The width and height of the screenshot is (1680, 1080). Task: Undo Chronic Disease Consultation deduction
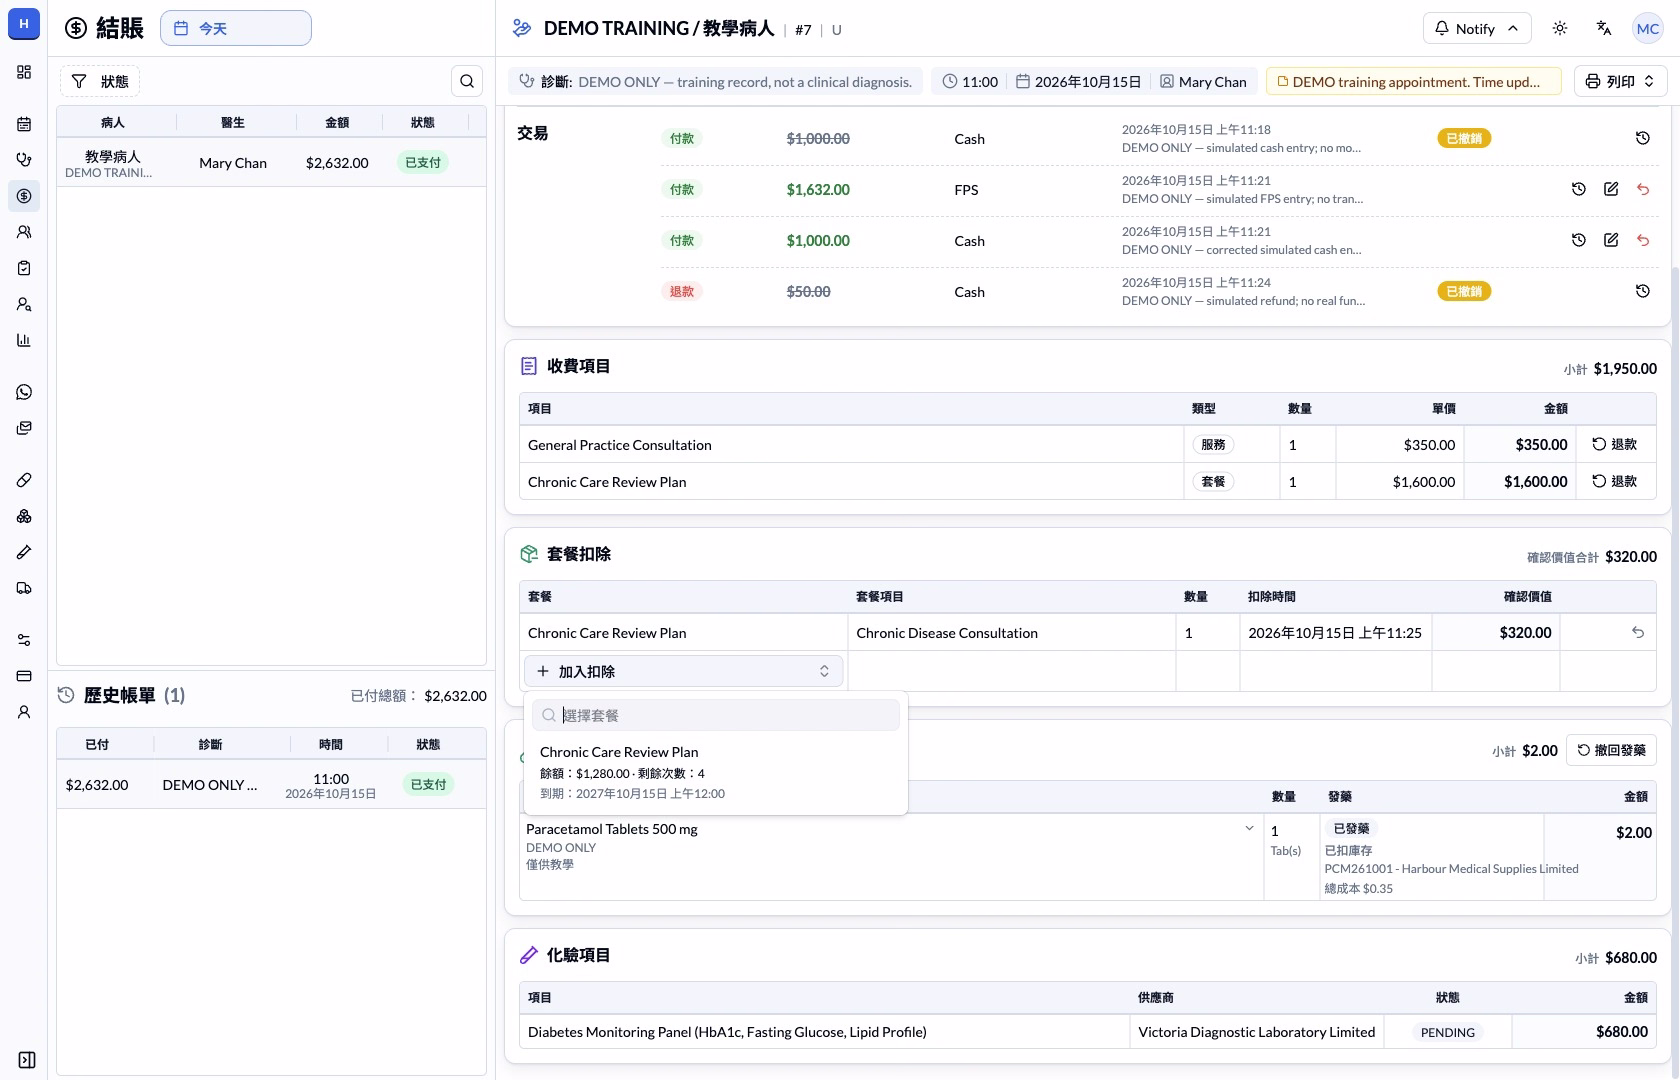click(1638, 632)
